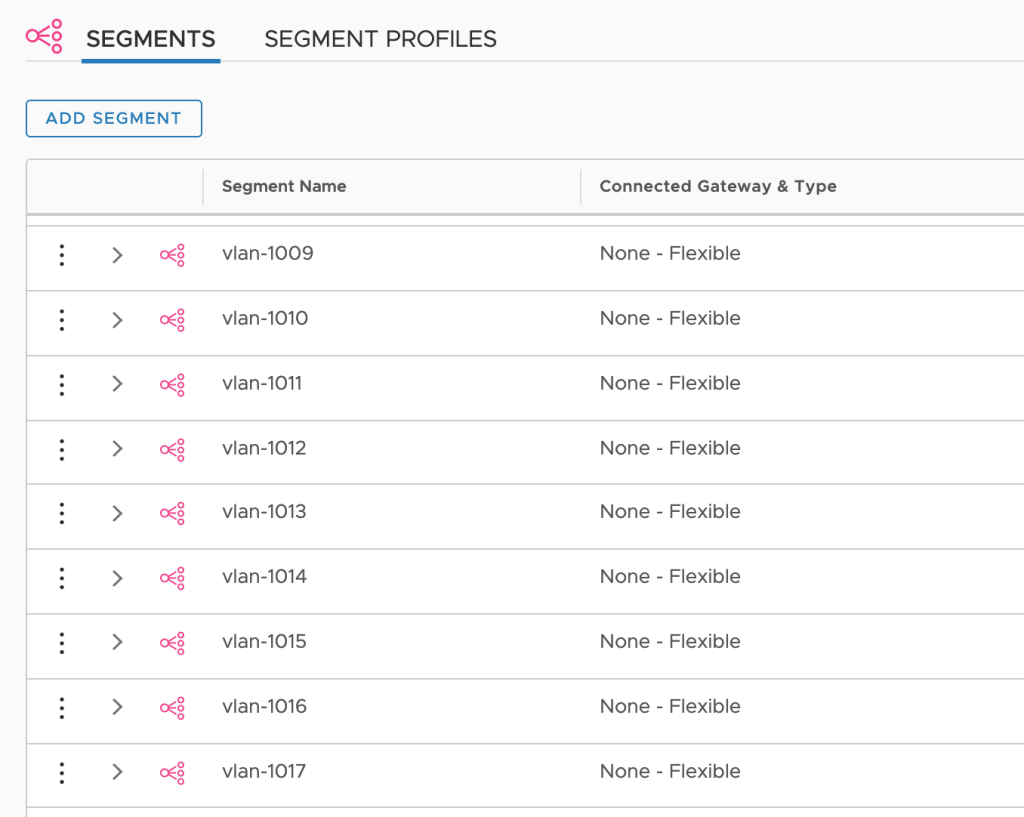Screen dimensions: 1024x817
Task: Expand details for vlan-1012
Action: tap(117, 449)
